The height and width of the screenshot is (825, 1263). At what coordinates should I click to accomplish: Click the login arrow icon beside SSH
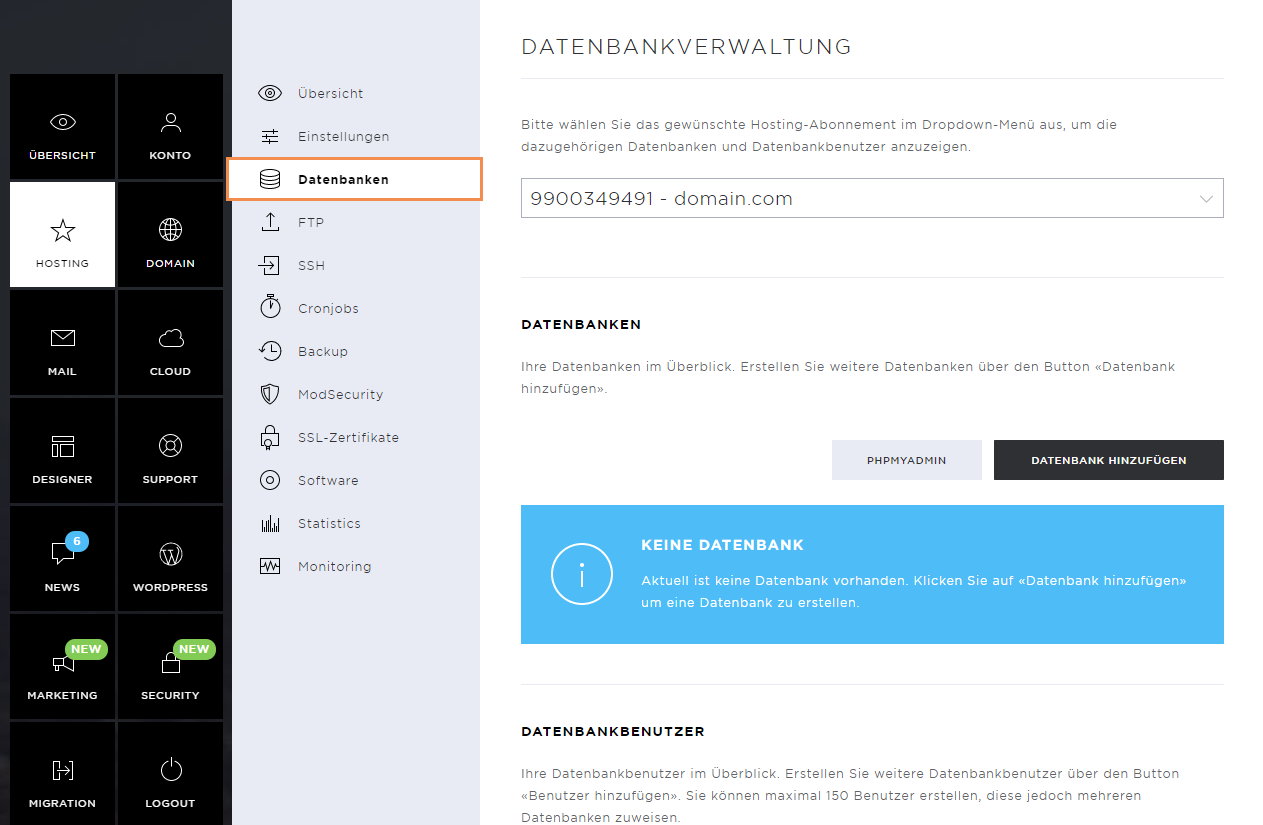tap(270, 265)
